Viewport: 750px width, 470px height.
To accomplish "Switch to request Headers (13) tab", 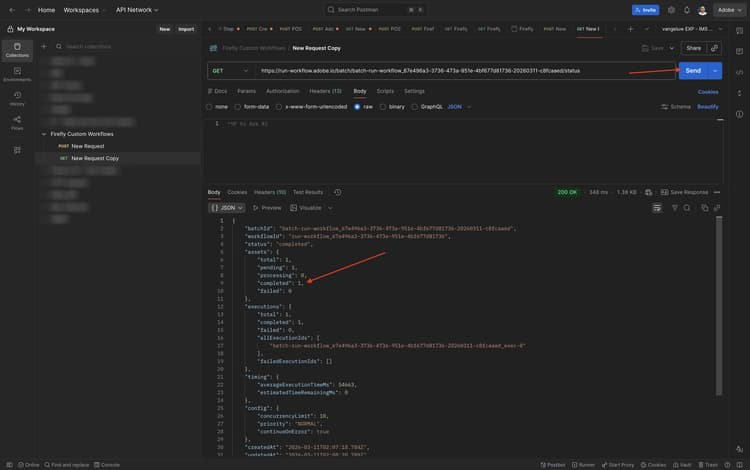I will (325, 91).
